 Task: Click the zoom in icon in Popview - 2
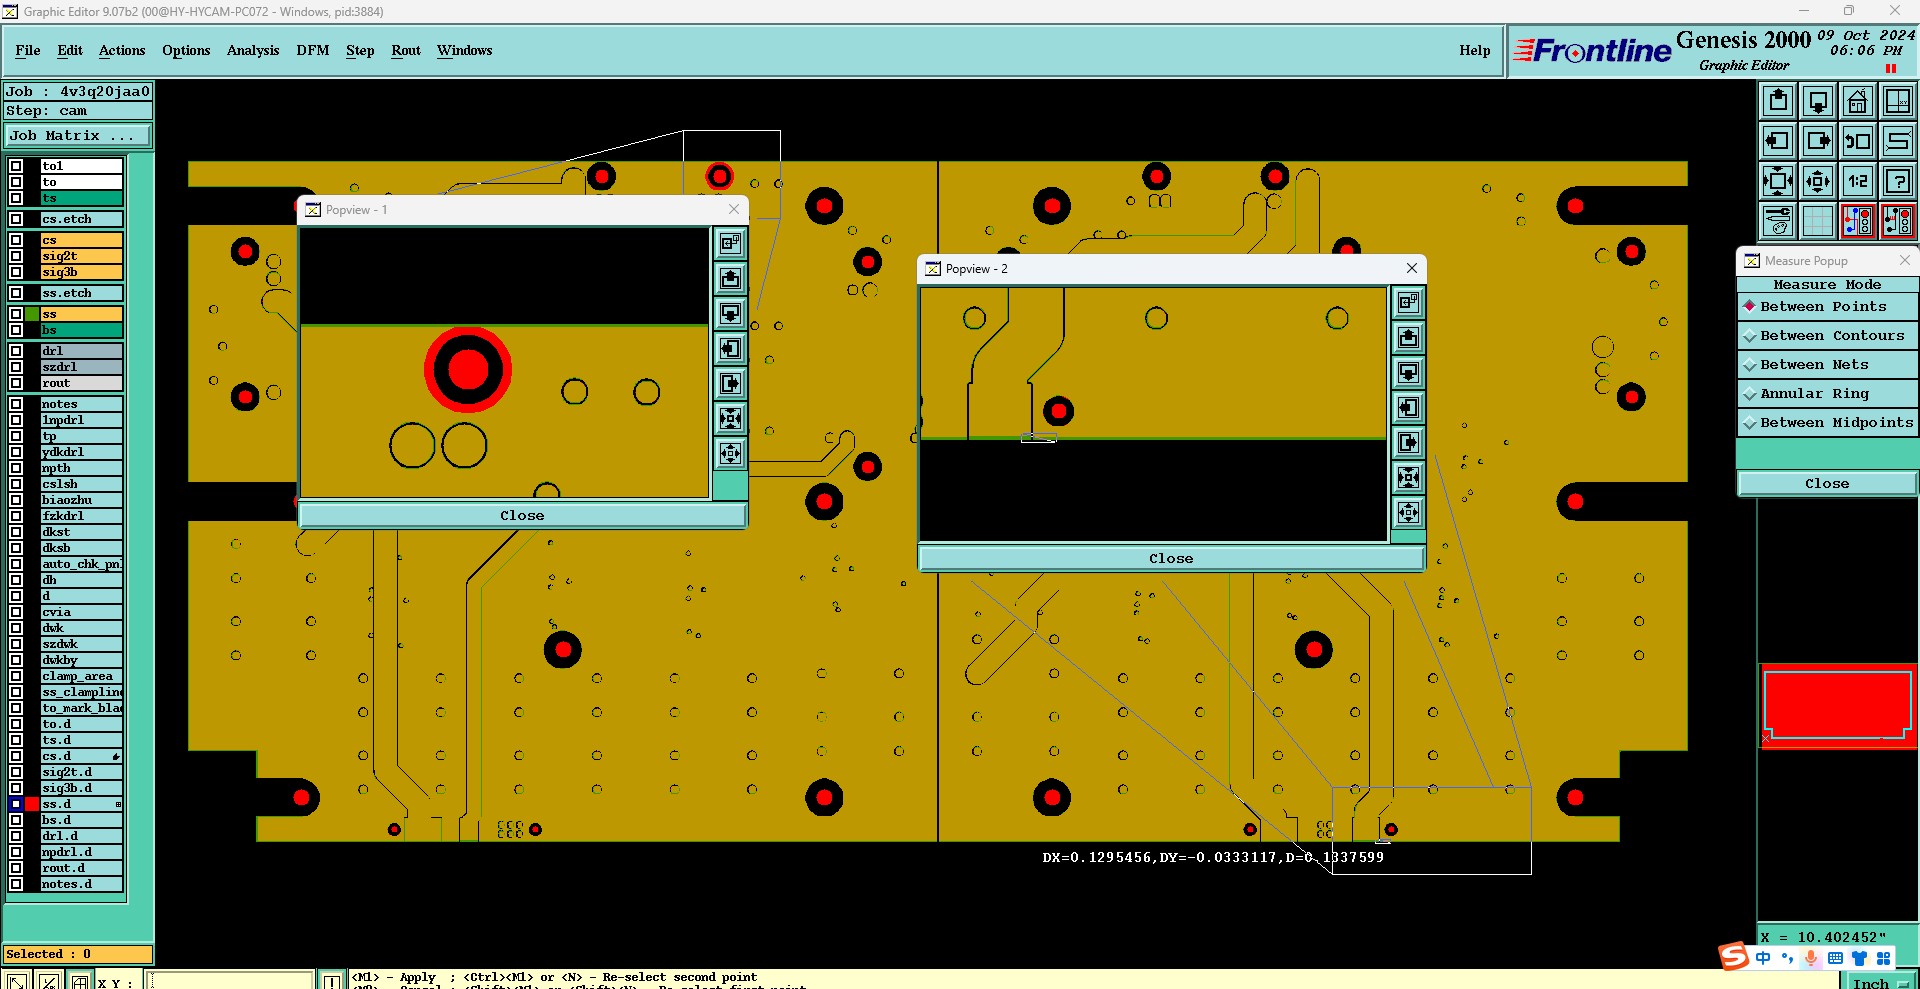click(1408, 477)
